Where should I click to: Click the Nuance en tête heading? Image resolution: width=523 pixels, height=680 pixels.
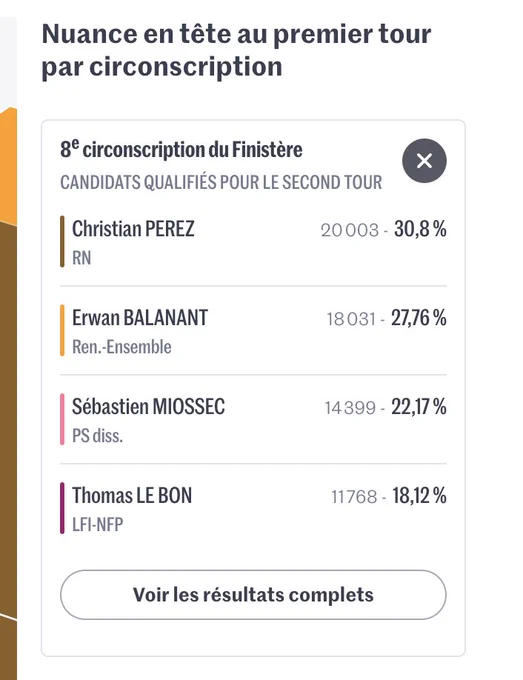click(x=236, y=50)
